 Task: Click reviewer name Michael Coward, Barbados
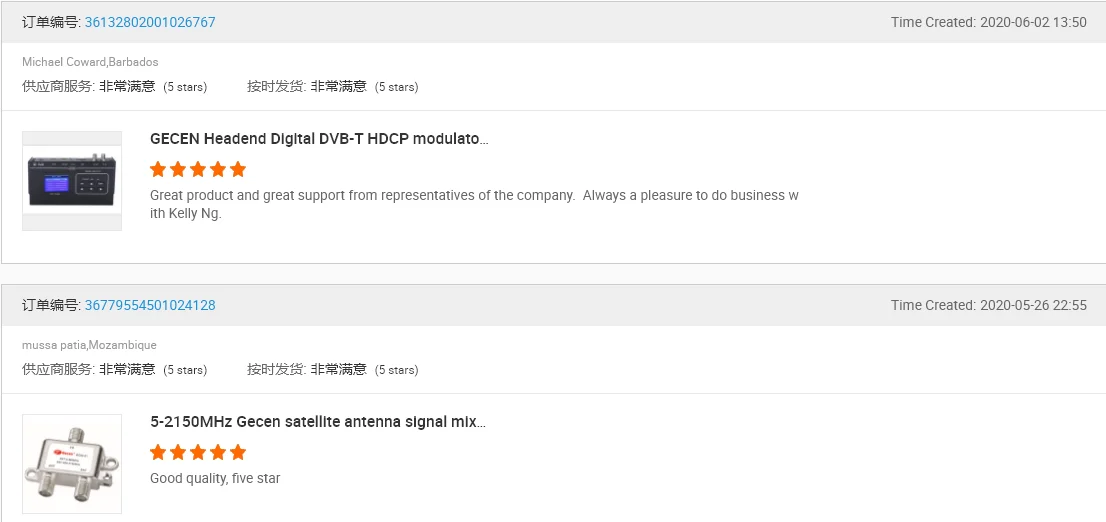(x=90, y=62)
